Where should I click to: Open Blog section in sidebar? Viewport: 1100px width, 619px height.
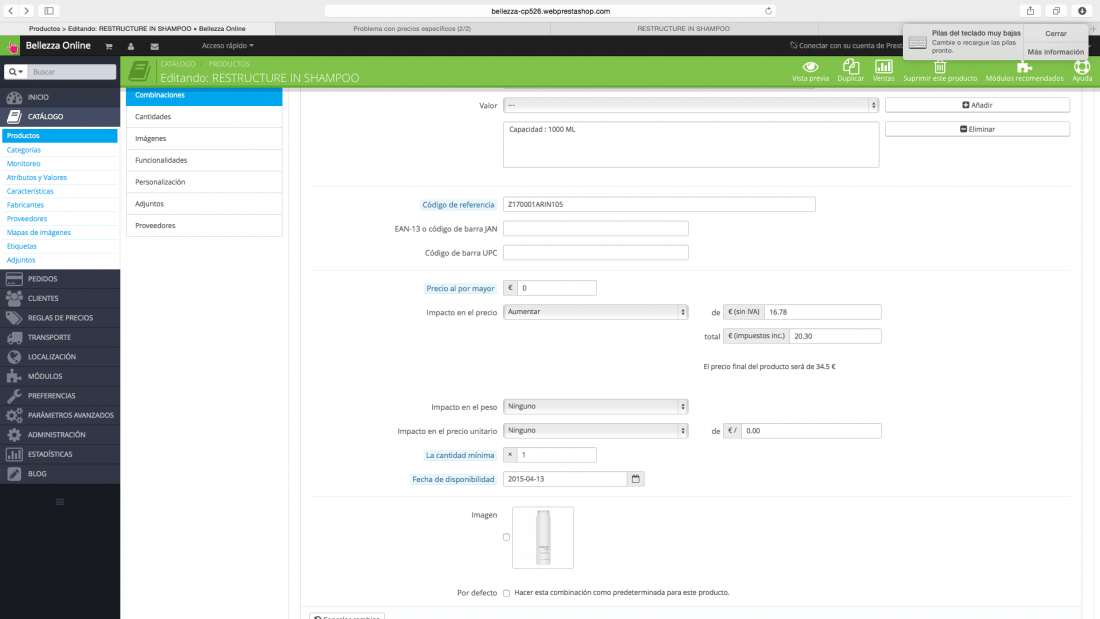[60, 474]
